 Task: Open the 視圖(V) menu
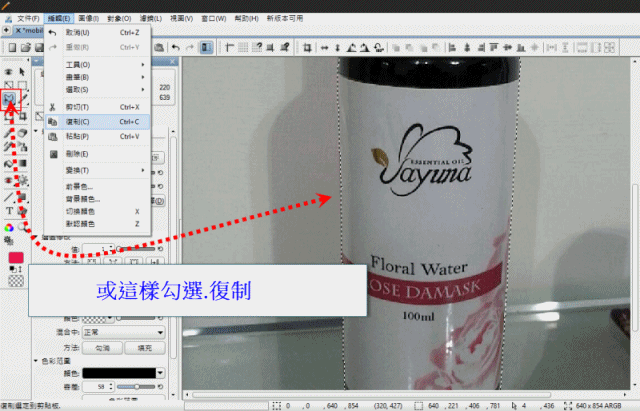(181, 18)
